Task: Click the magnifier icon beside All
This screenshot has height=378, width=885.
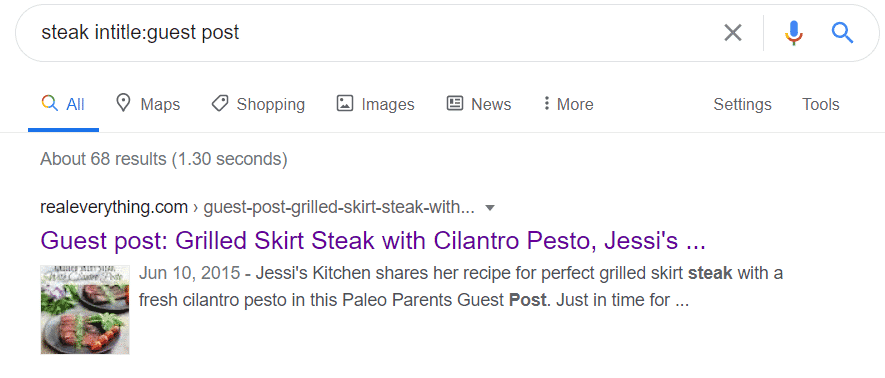Action: click(x=50, y=103)
